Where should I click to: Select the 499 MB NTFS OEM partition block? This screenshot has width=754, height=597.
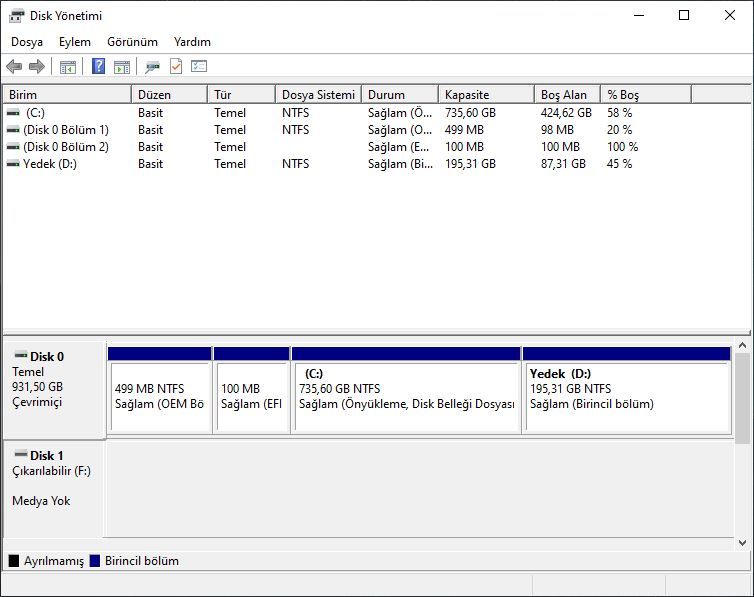[160, 390]
